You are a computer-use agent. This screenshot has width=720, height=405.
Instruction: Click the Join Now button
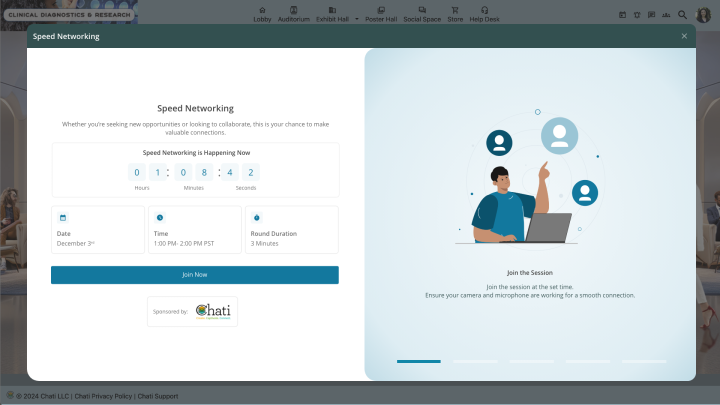[195, 275]
